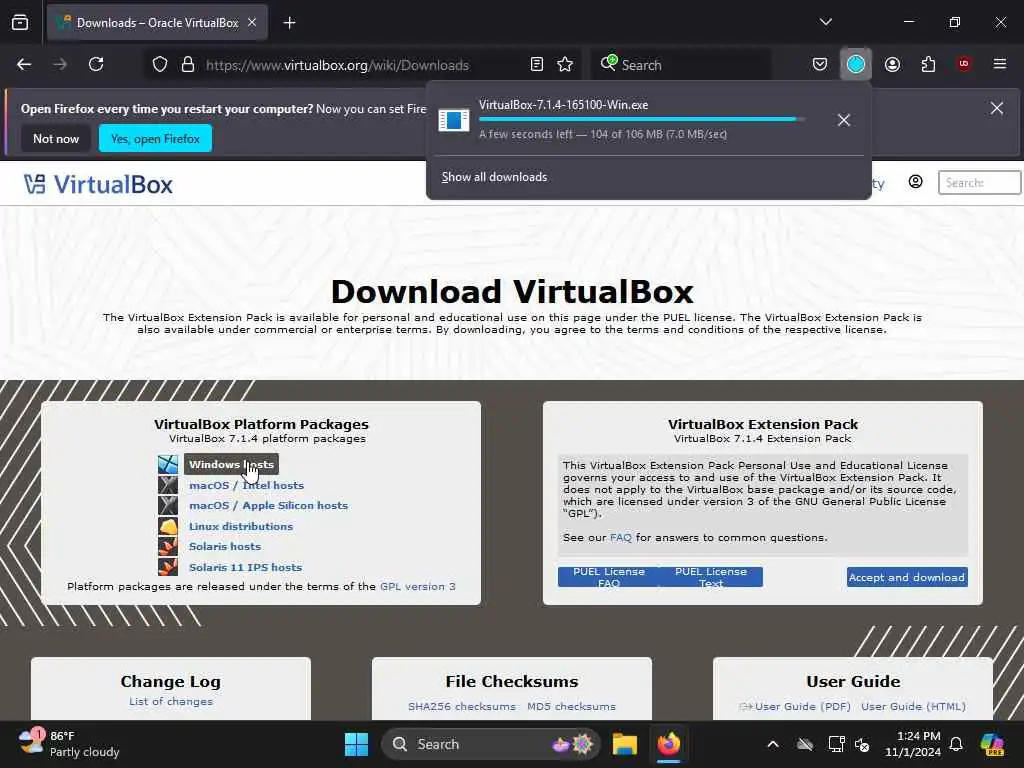Open the List of changes link
The image size is (1024, 768).
pos(171,701)
